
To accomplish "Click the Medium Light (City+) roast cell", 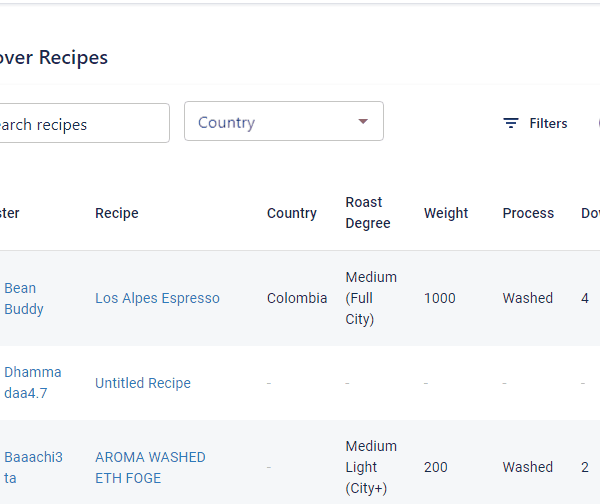I will [371, 467].
